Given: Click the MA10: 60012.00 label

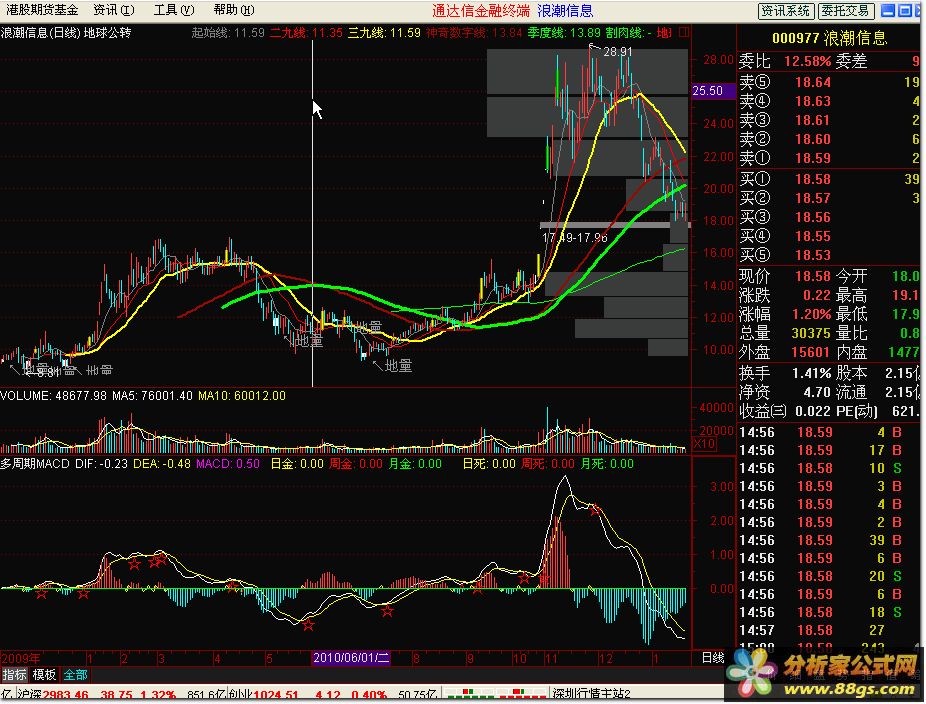Looking at the screenshot, I should [x=242, y=396].
